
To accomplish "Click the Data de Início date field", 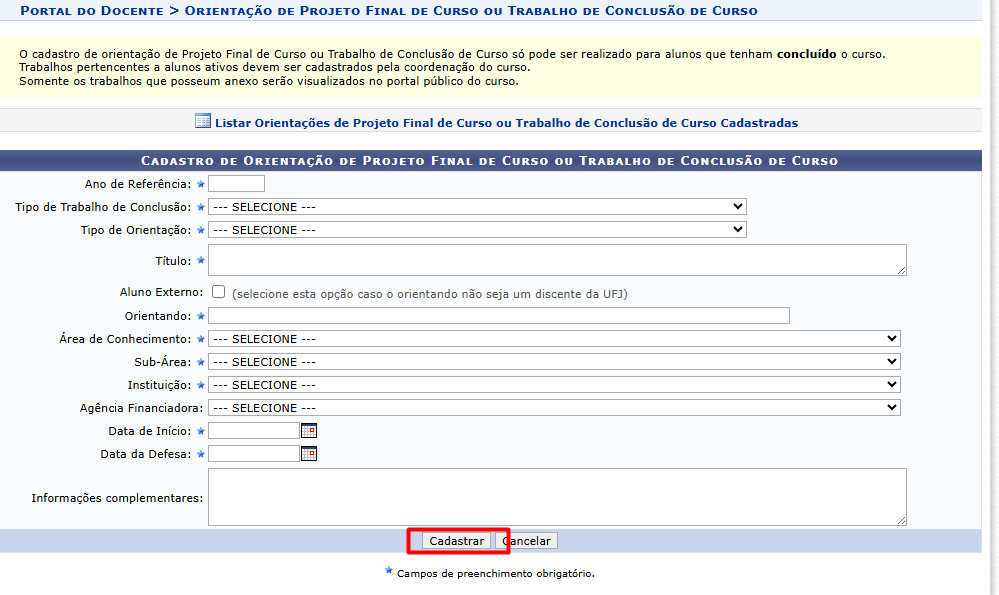I will [x=254, y=431].
